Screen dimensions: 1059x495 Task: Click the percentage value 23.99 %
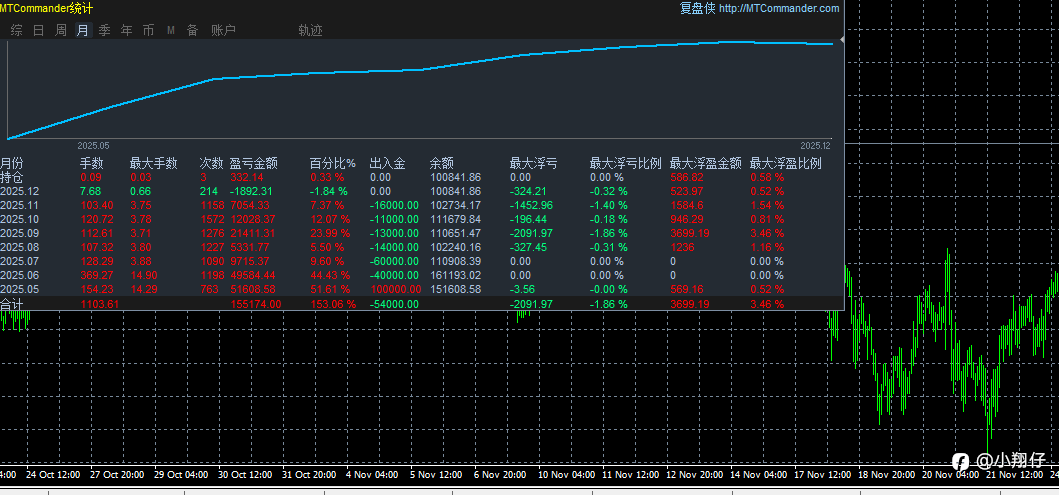click(x=330, y=233)
